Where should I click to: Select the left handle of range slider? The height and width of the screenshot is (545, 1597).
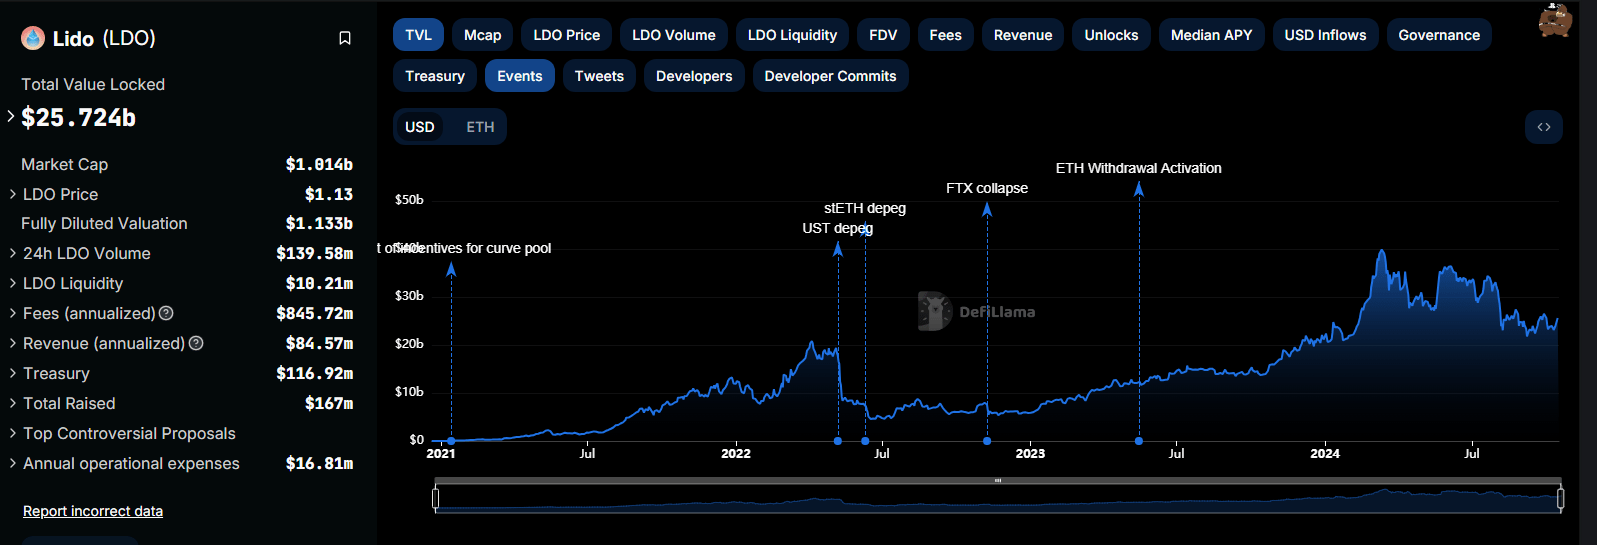coord(436,497)
